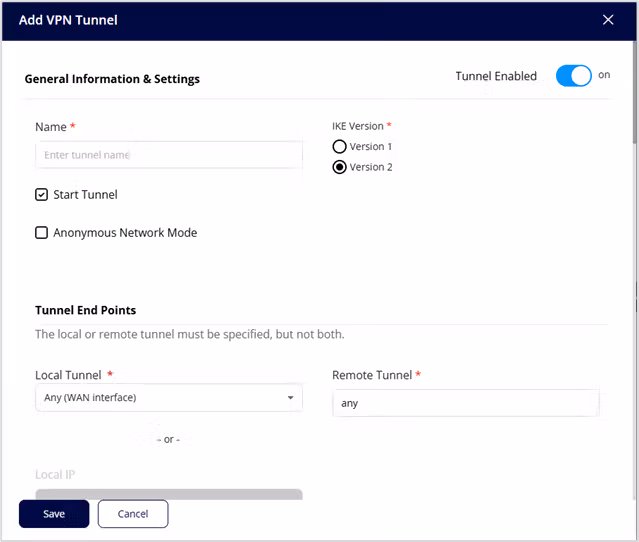The height and width of the screenshot is (542, 639).
Task: Click the Add VPN Tunnel title
Action: coord(66,20)
